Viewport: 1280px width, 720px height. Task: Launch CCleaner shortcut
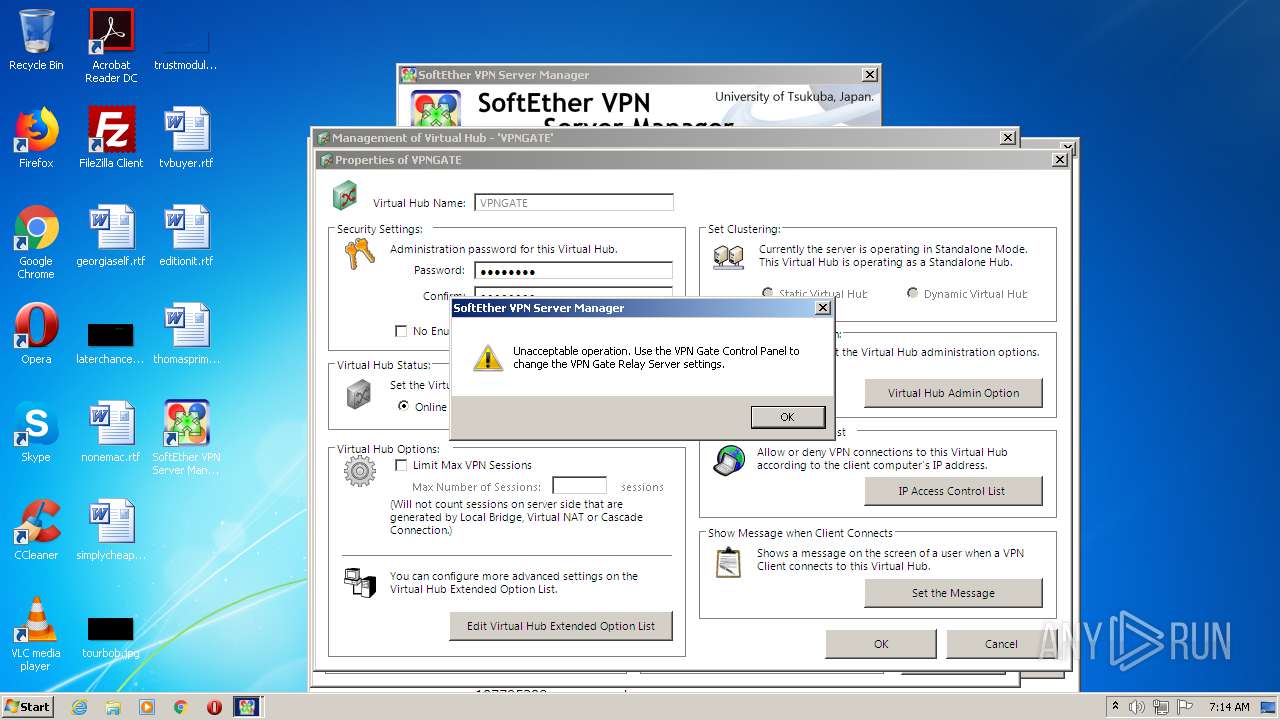36,530
